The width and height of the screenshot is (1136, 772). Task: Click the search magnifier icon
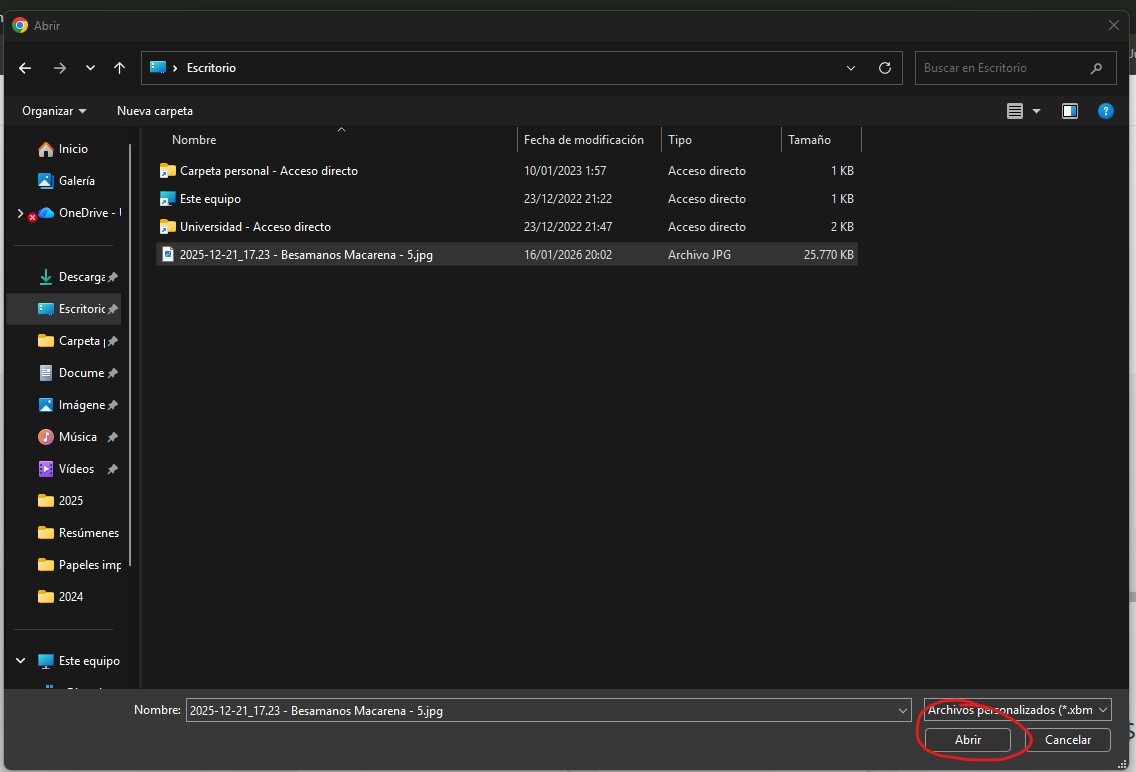coord(1096,68)
